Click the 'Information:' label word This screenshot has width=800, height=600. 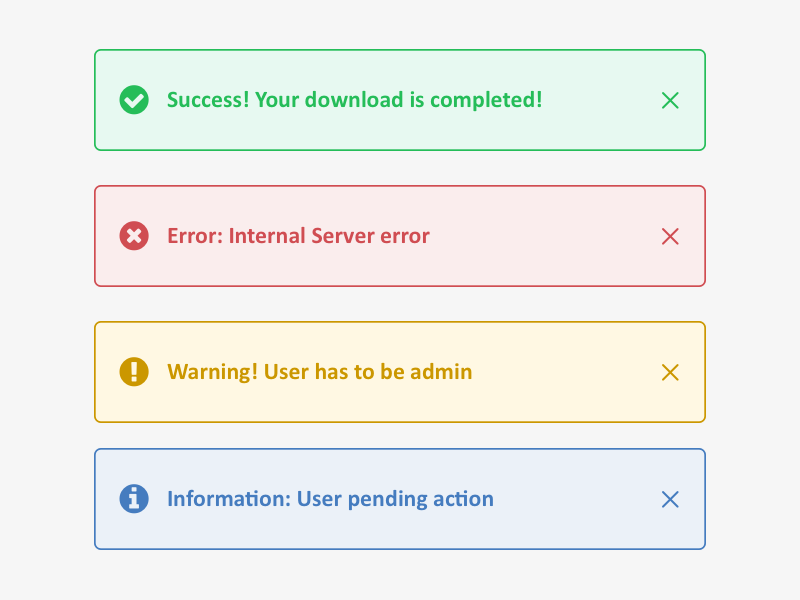pos(229,499)
